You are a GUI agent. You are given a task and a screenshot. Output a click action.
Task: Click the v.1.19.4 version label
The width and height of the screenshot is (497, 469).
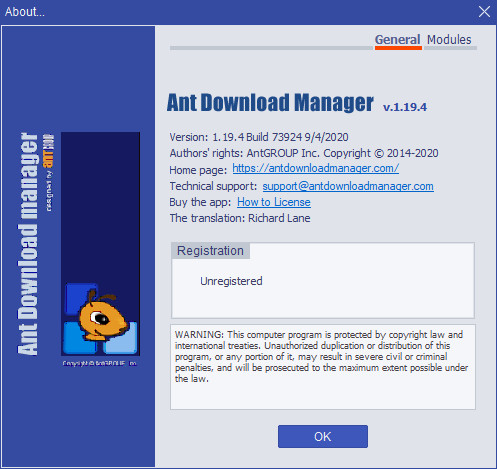405,107
